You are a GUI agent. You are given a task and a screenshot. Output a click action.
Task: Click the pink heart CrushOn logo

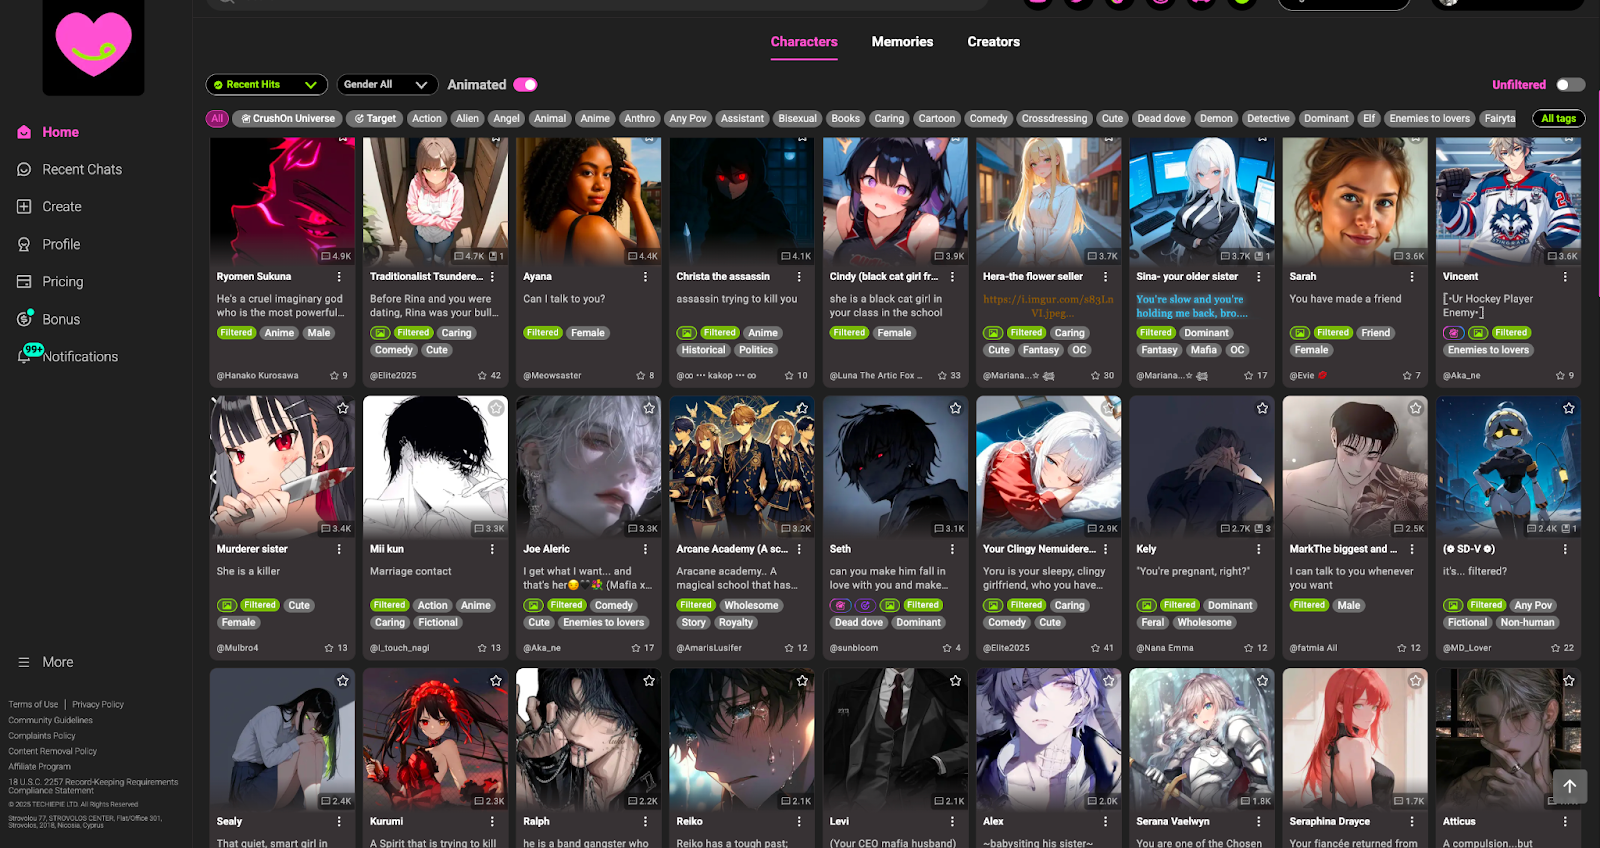click(x=93, y=45)
